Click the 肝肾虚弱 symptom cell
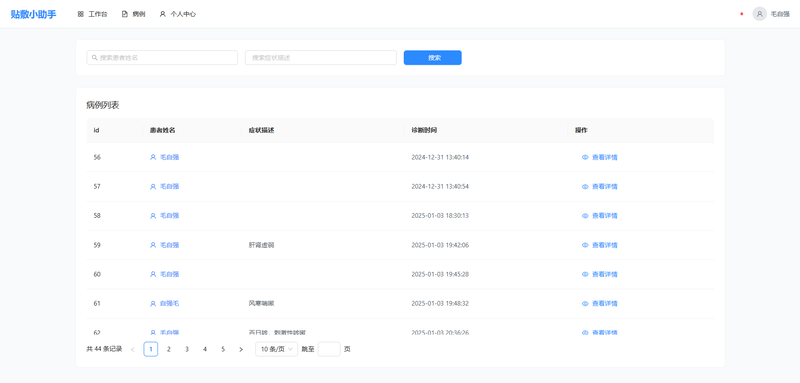800x383 pixels. coord(262,245)
